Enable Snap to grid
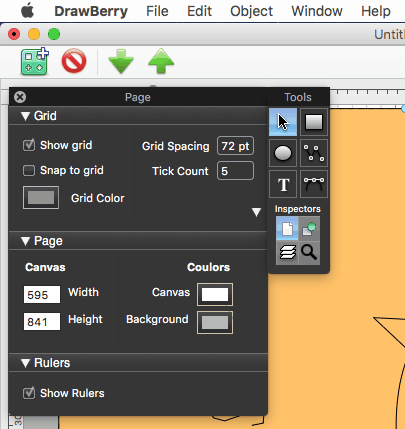 (29, 170)
